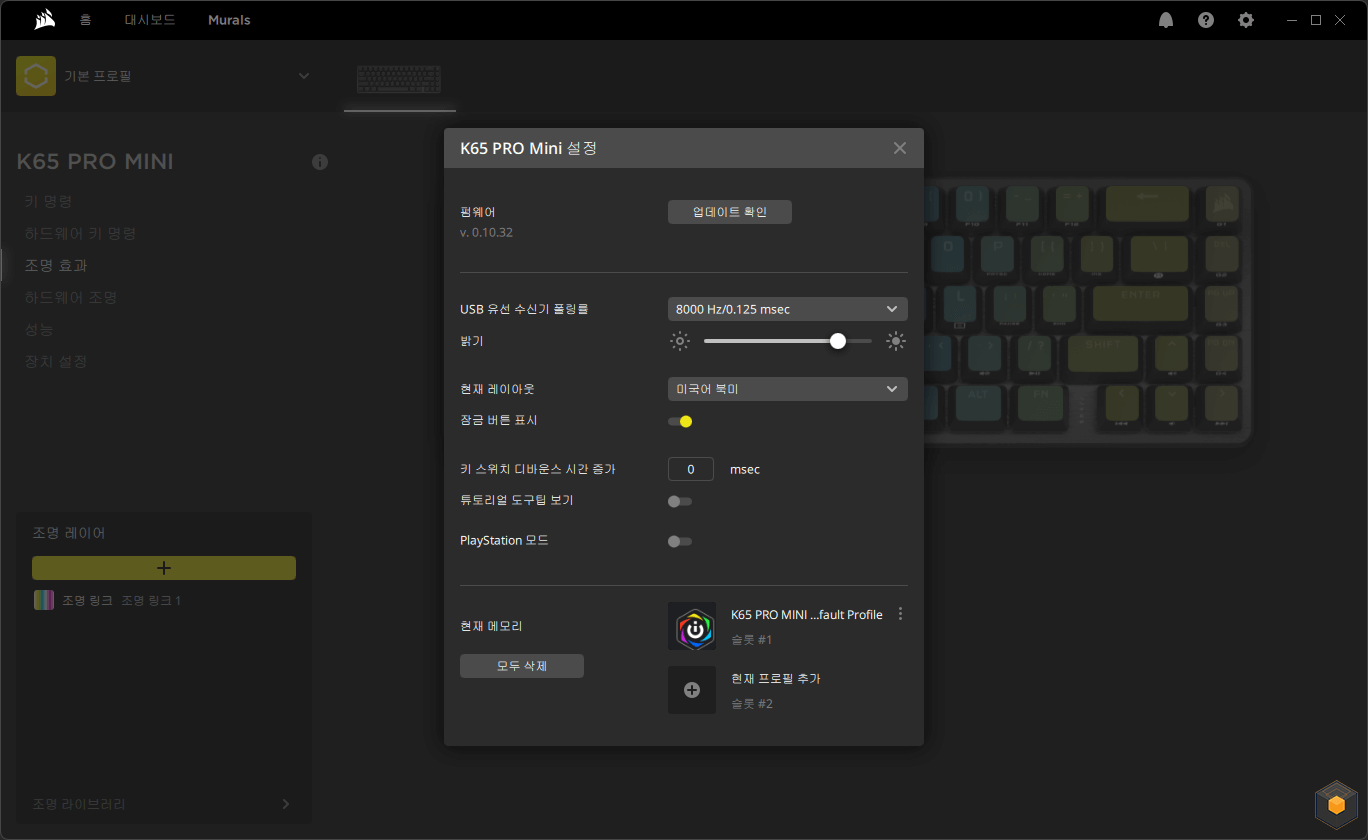The width and height of the screenshot is (1368, 840).
Task: Disable the 잠금 버튼 표시 toggle
Action: (680, 421)
